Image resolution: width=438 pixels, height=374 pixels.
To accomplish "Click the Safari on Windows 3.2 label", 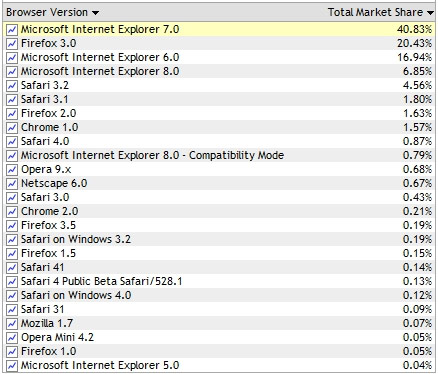I will point(76,239).
